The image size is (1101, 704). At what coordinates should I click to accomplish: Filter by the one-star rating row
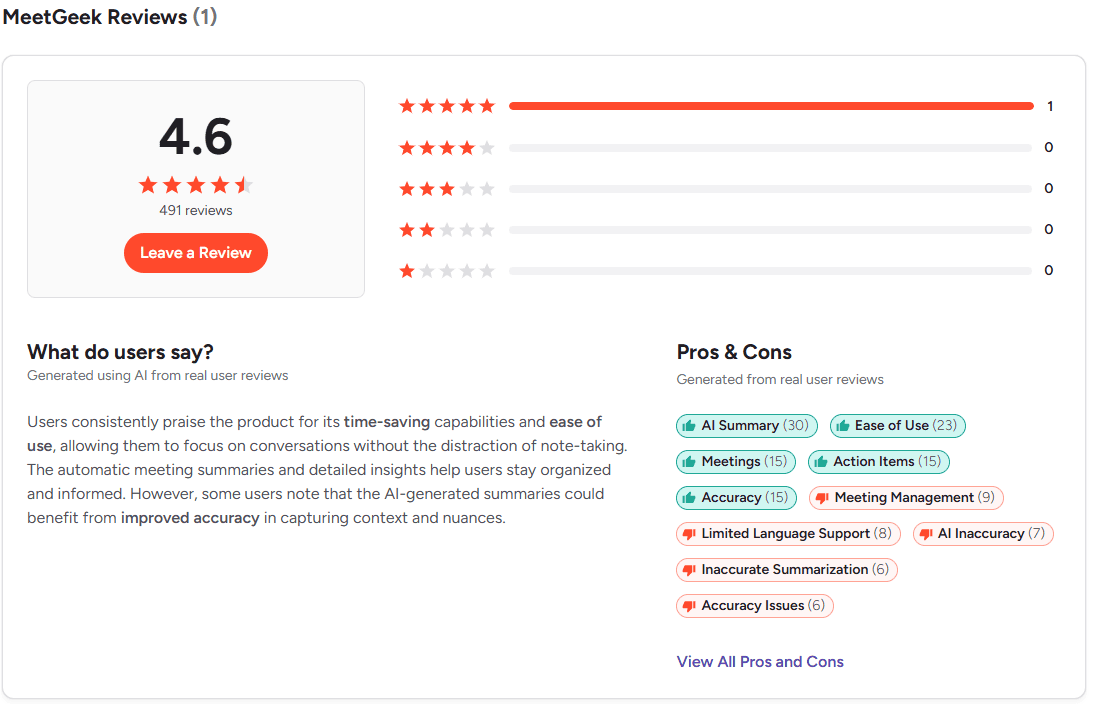(x=726, y=270)
